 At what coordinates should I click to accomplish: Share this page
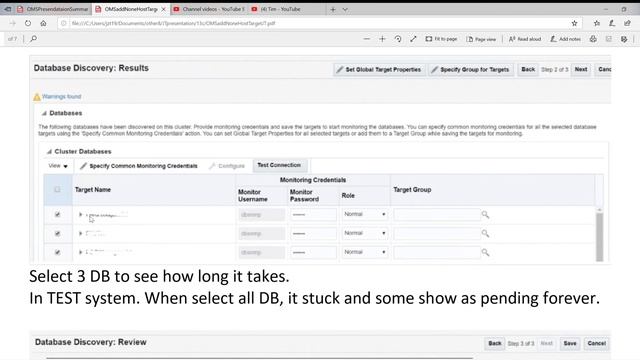tap(627, 23)
